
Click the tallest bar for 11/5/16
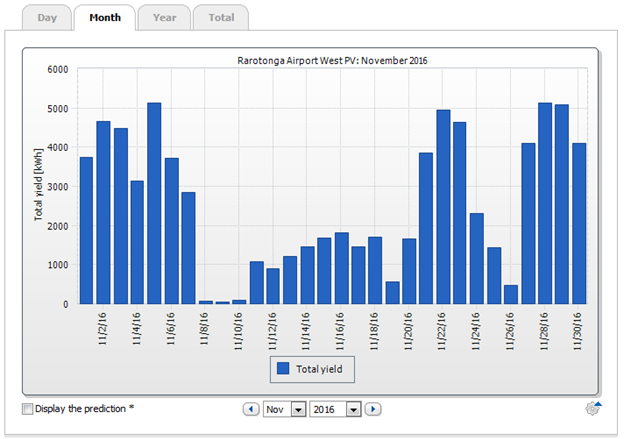(154, 203)
